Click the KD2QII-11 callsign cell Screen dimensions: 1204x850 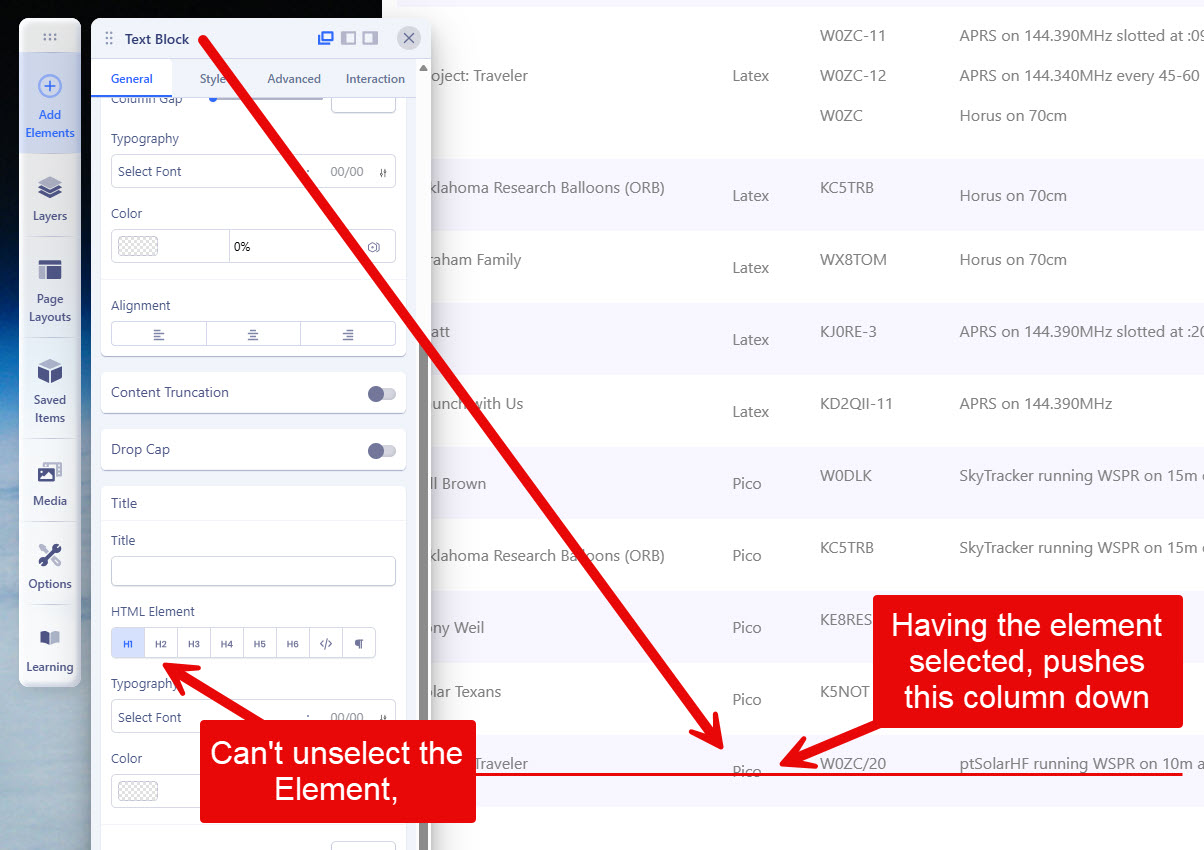pos(856,404)
